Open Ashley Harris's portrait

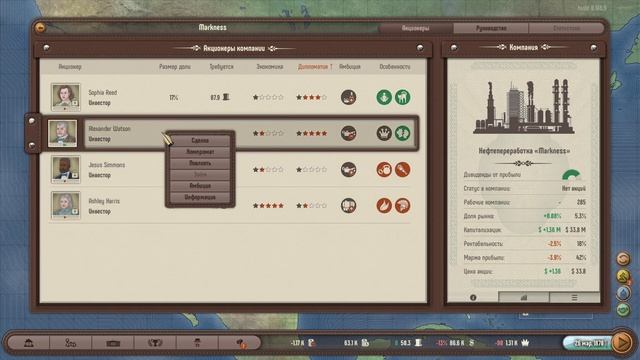coord(65,205)
